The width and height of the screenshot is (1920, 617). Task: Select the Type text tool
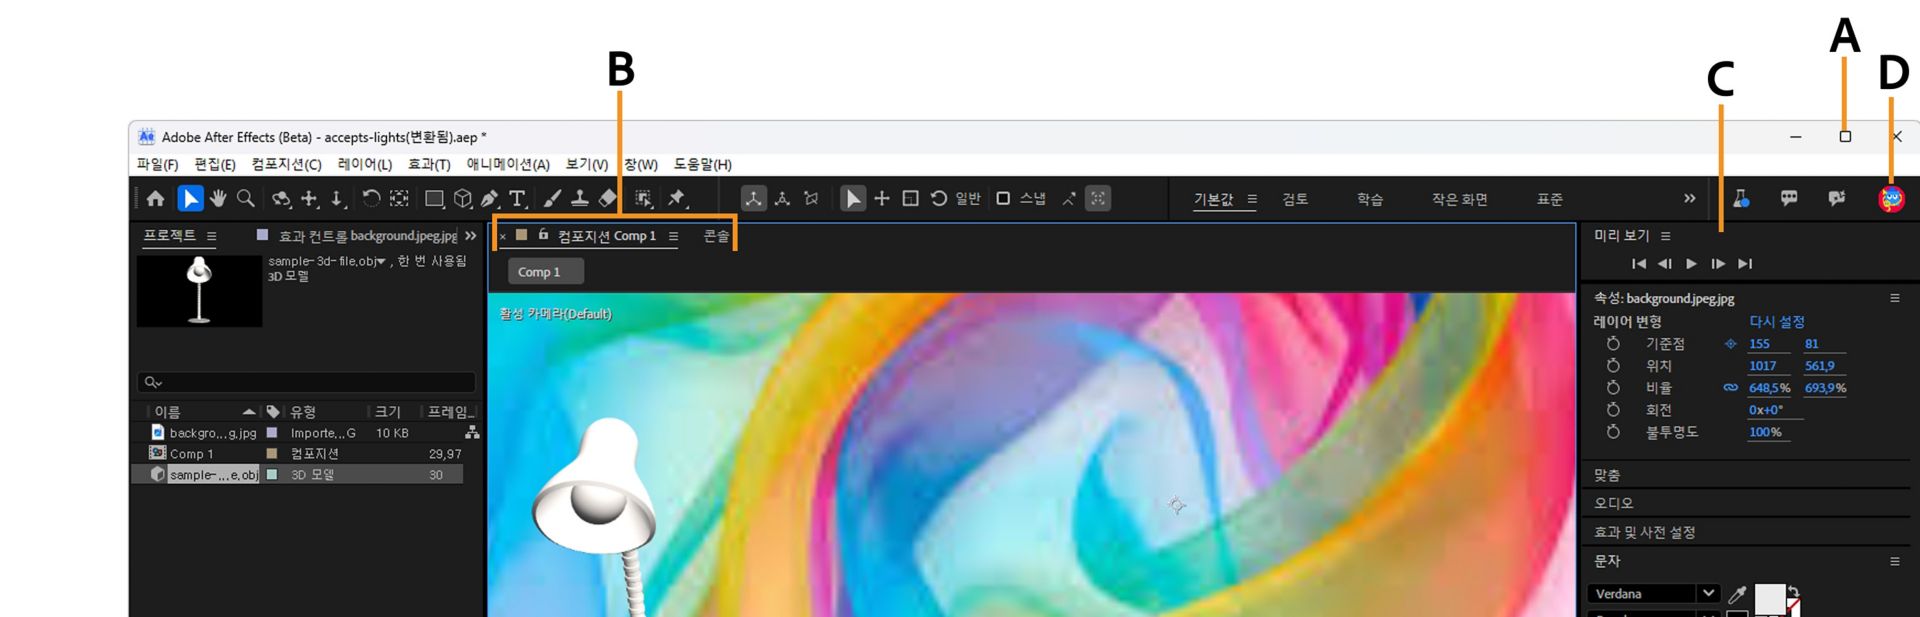(x=518, y=199)
